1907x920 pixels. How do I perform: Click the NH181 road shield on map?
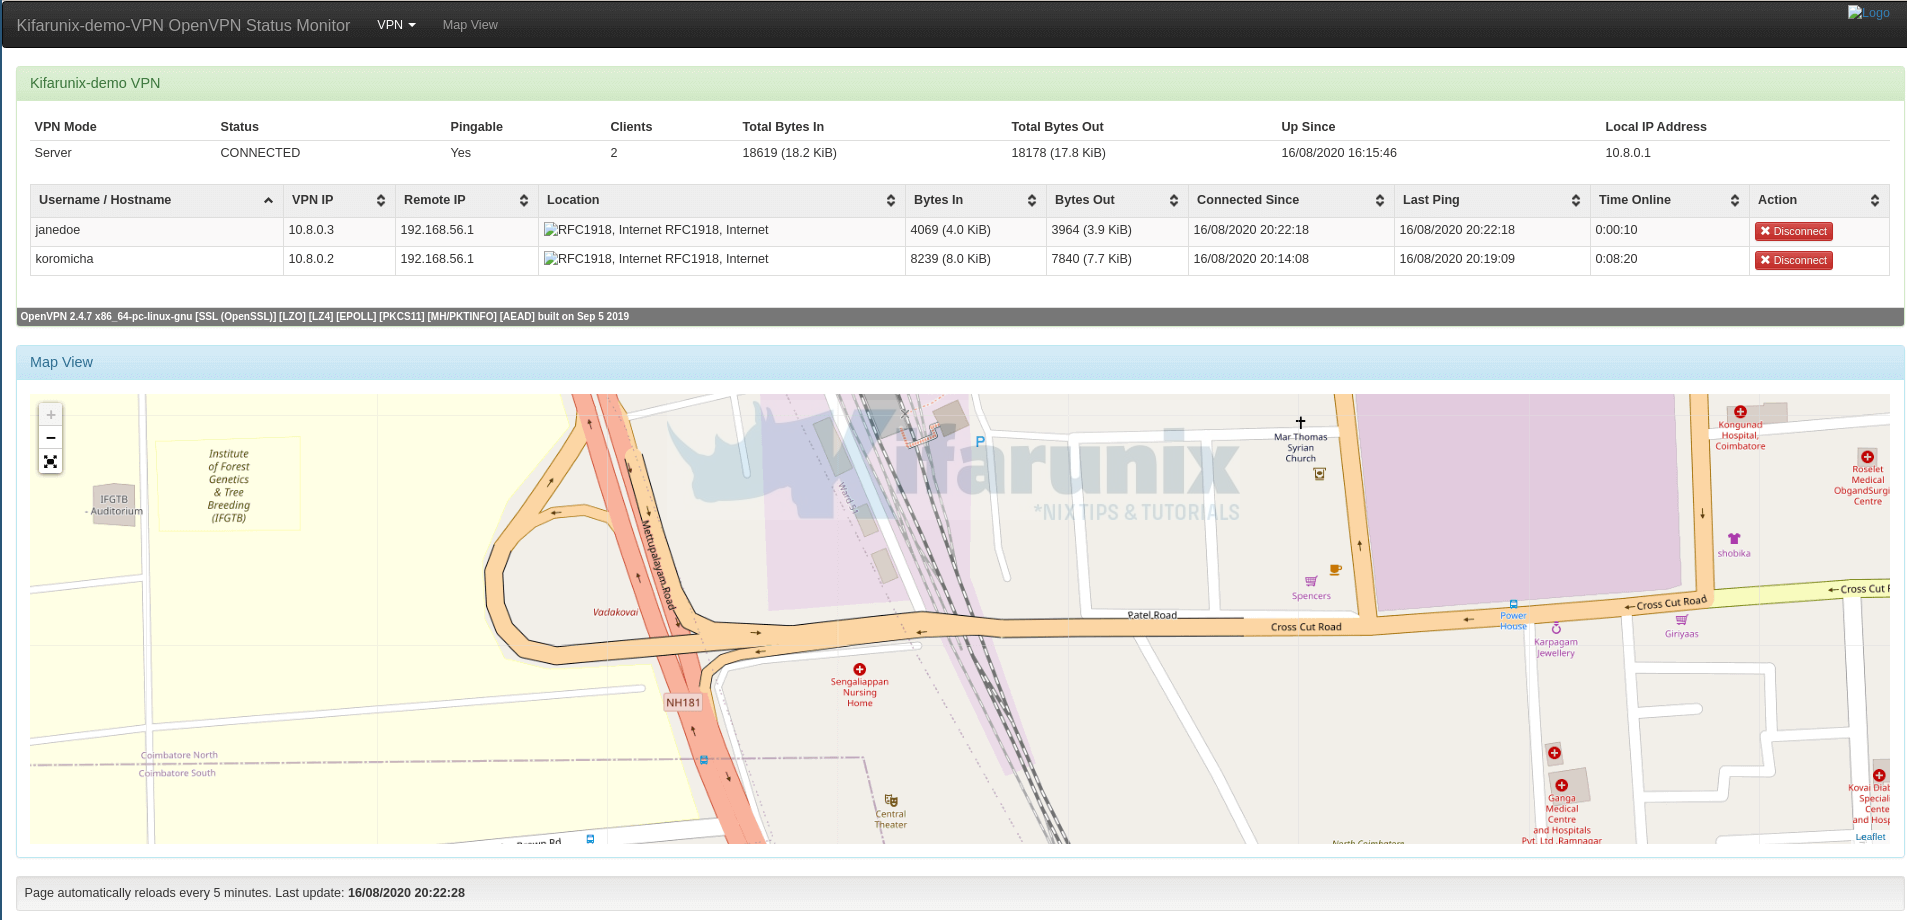[x=683, y=703]
